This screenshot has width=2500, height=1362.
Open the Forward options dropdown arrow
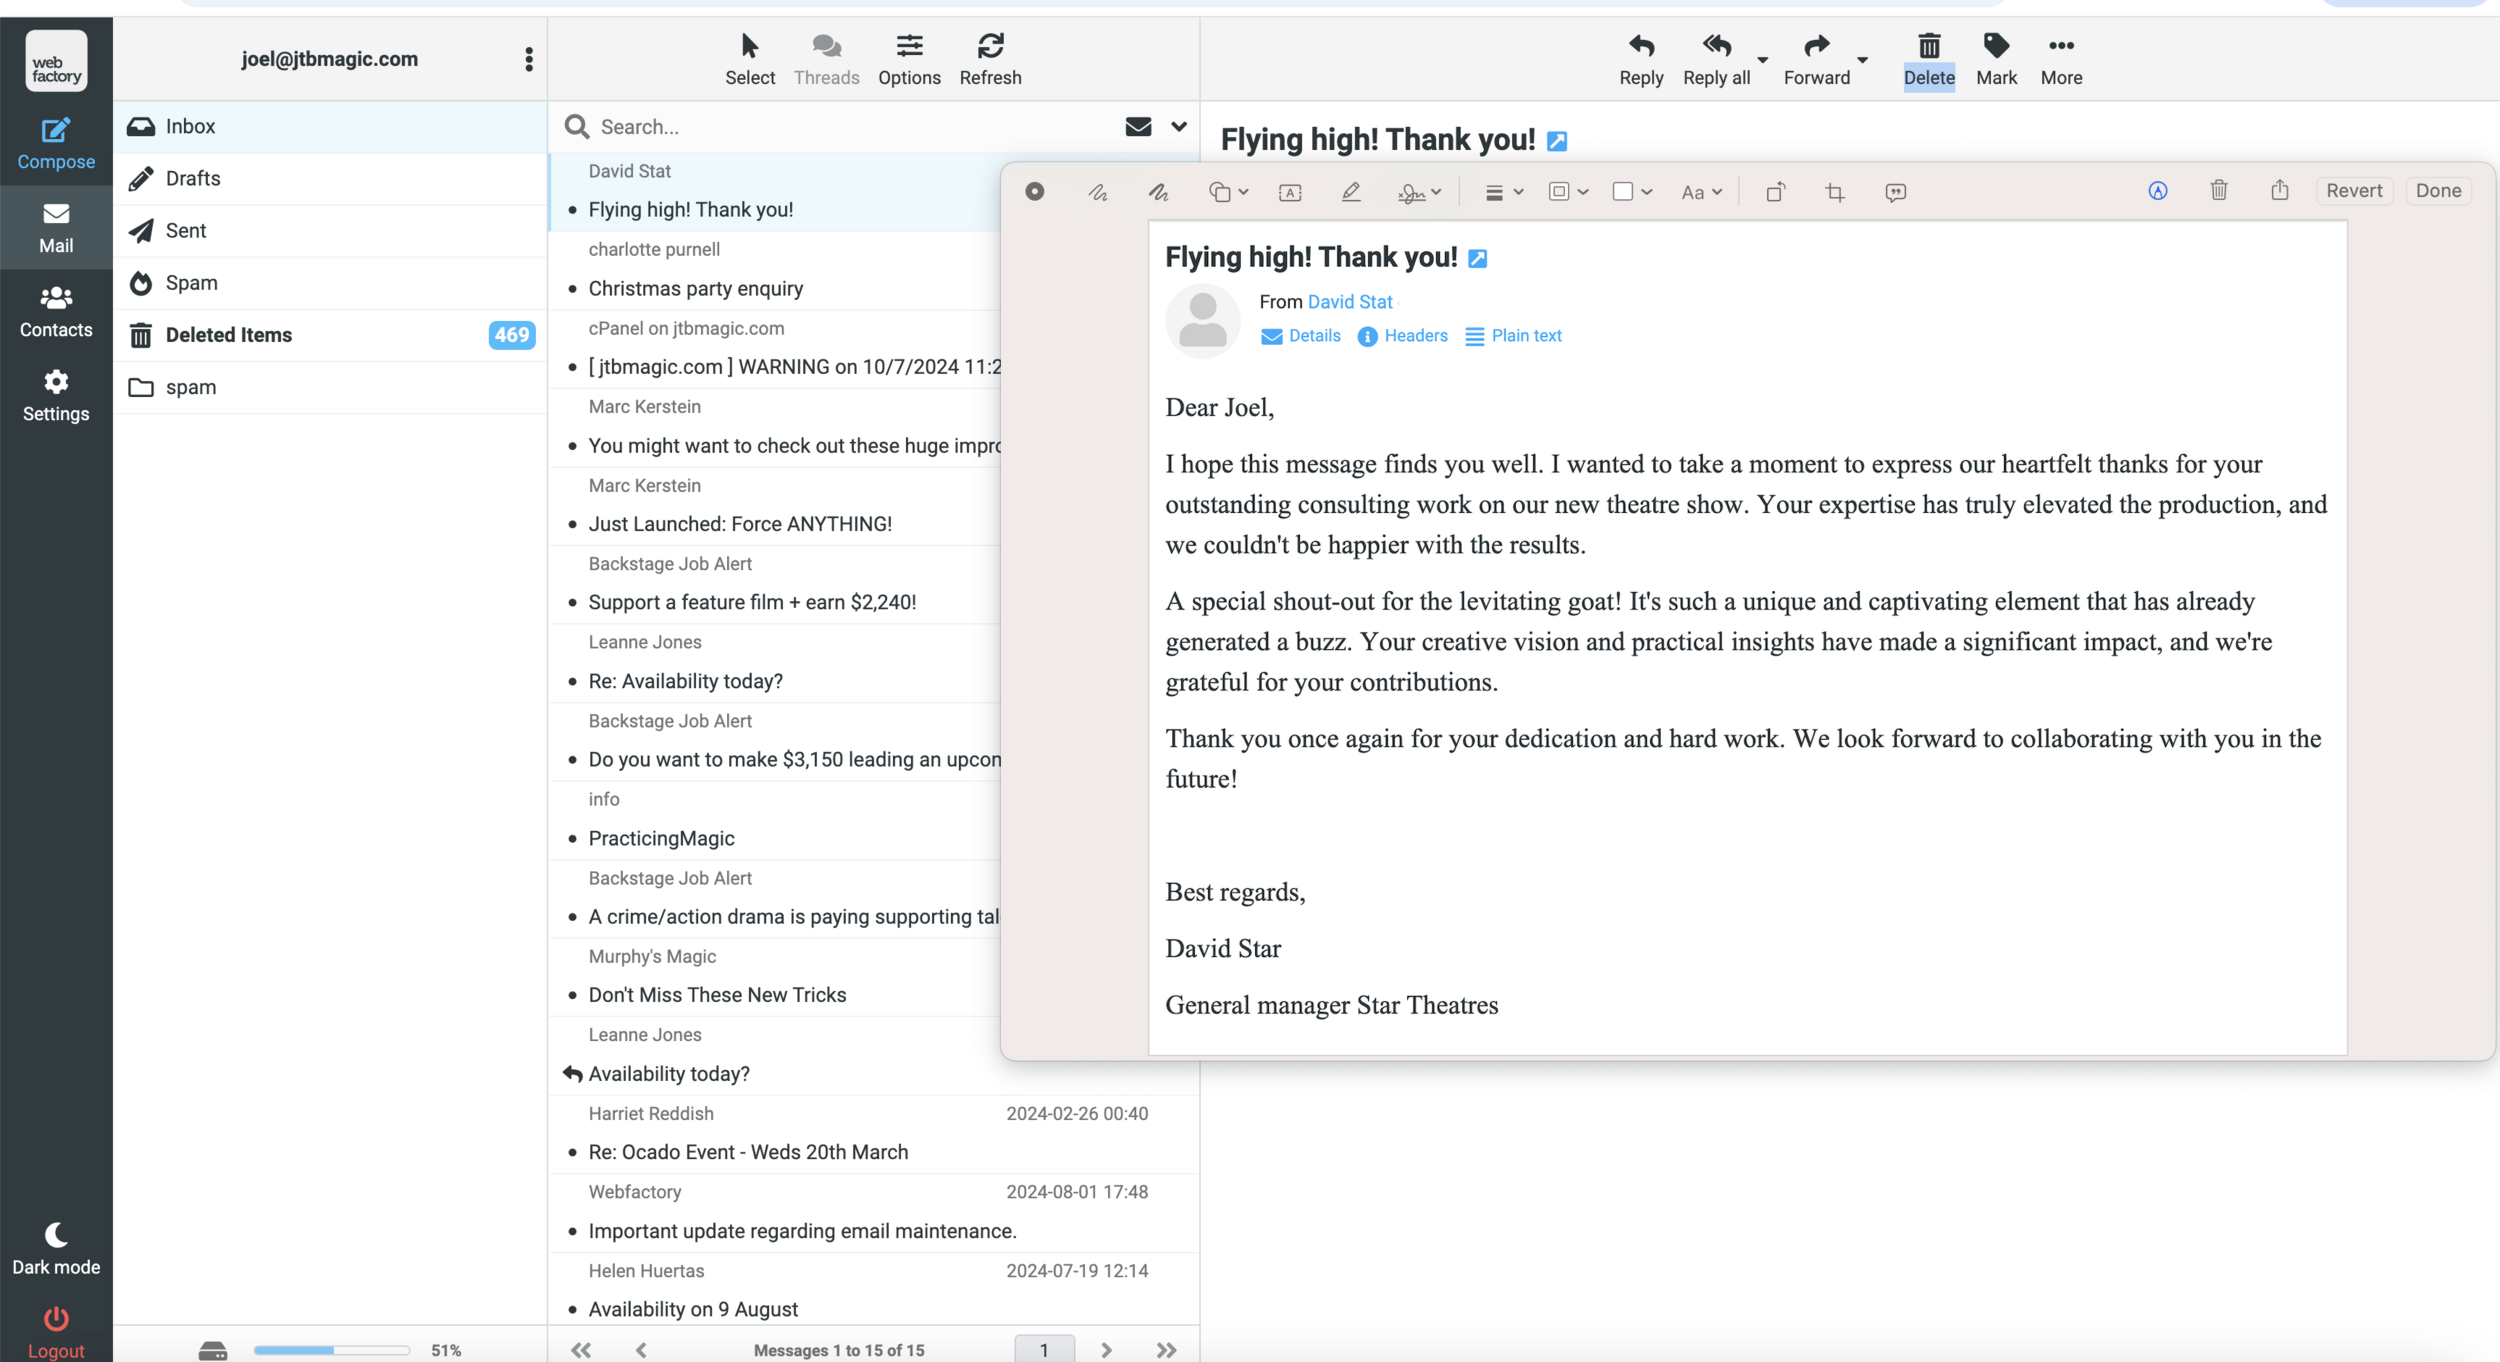pyautogui.click(x=1862, y=60)
